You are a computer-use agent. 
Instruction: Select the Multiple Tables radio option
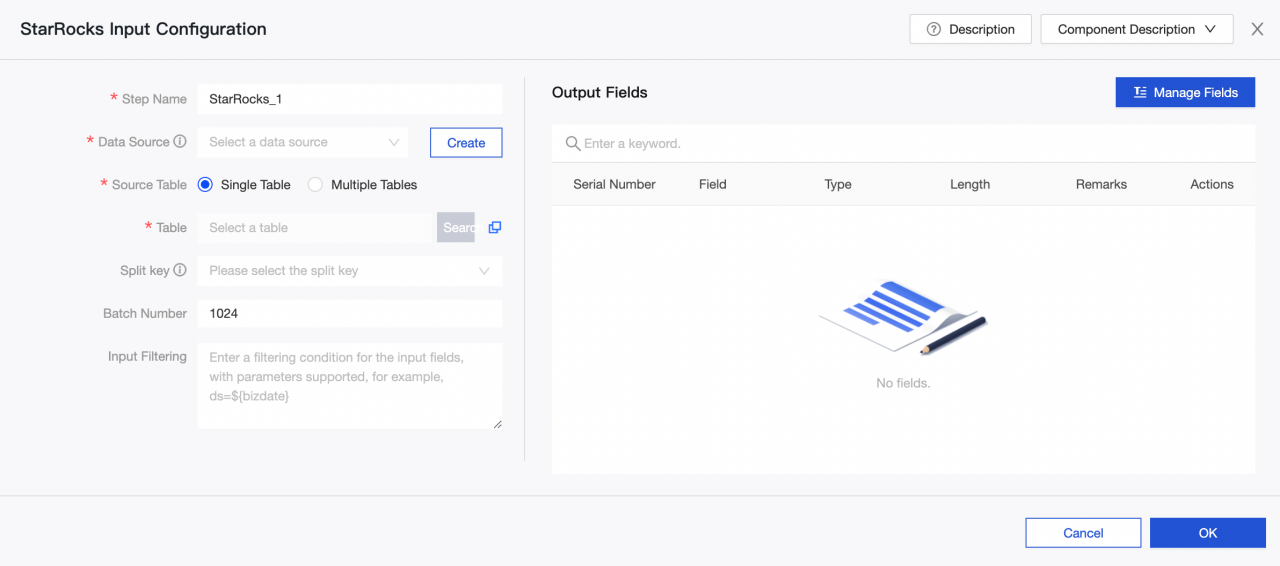coord(316,185)
